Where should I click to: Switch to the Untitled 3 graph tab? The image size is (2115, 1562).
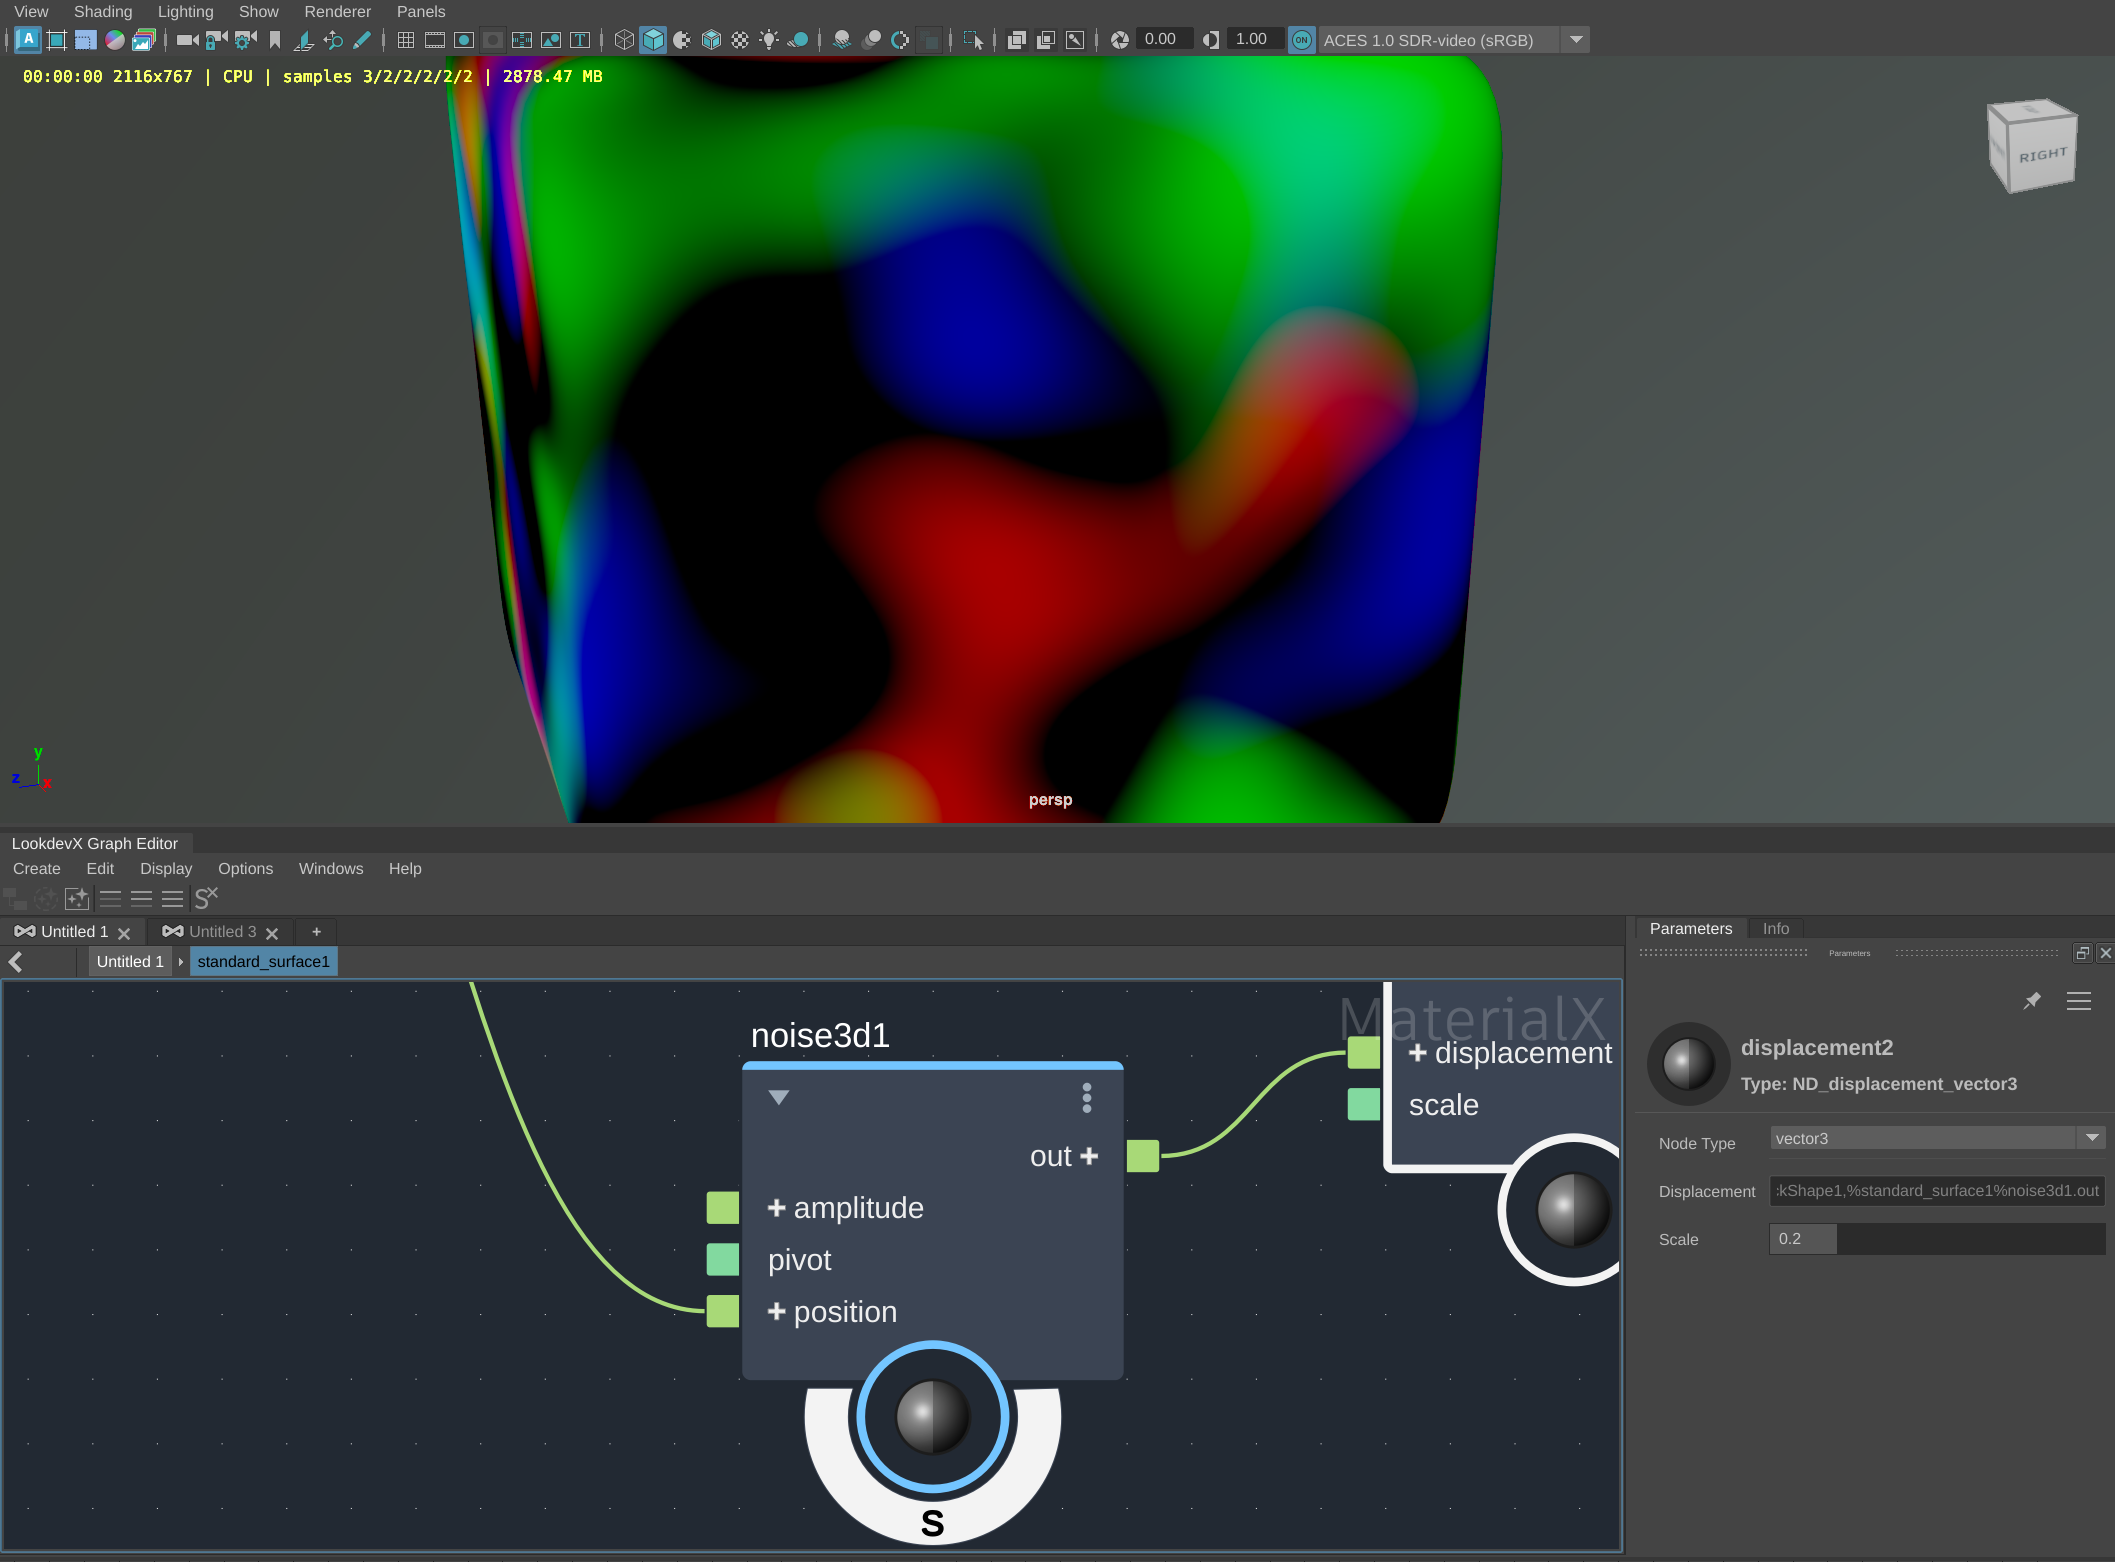coord(222,931)
